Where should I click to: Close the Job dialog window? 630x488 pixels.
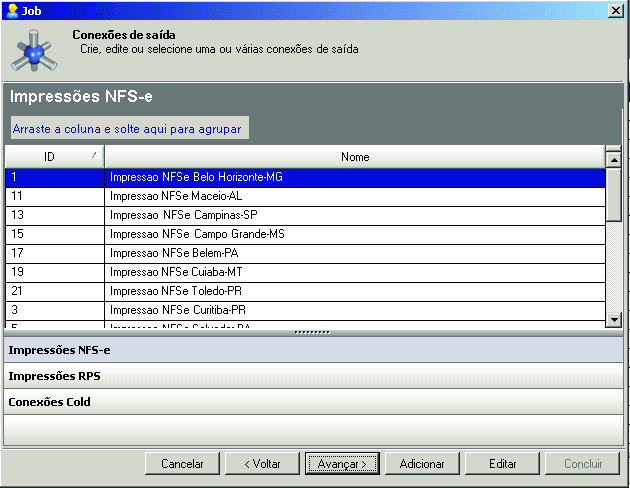coord(616,10)
